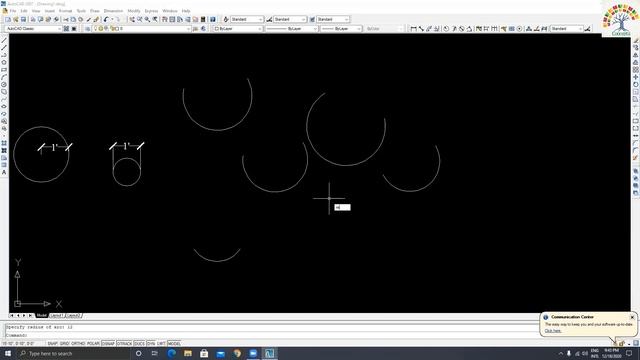Select the Arc tool in Draw toolbar

coord(4,77)
